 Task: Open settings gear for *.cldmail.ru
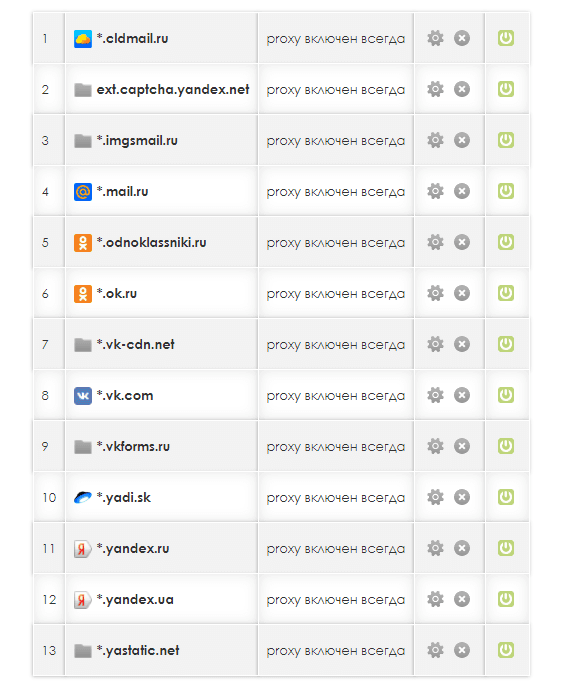pos(435,38)
